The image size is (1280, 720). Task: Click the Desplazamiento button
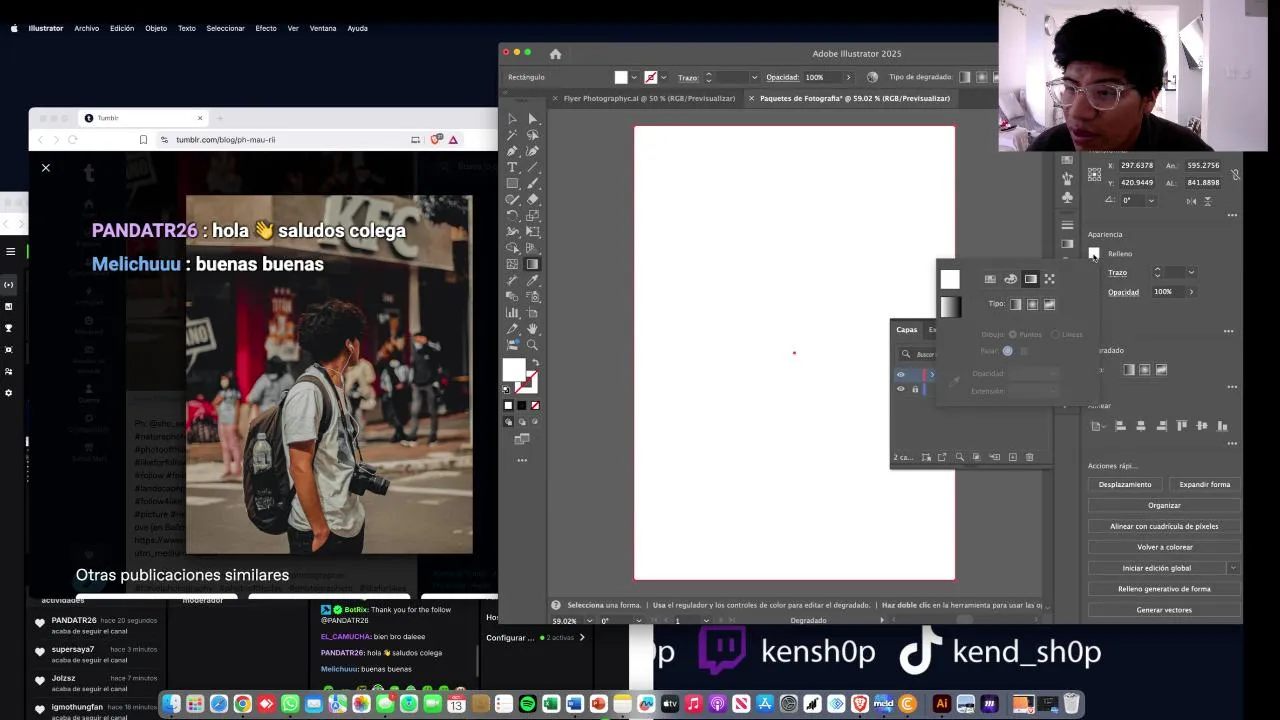click(x=1125, y=484)
